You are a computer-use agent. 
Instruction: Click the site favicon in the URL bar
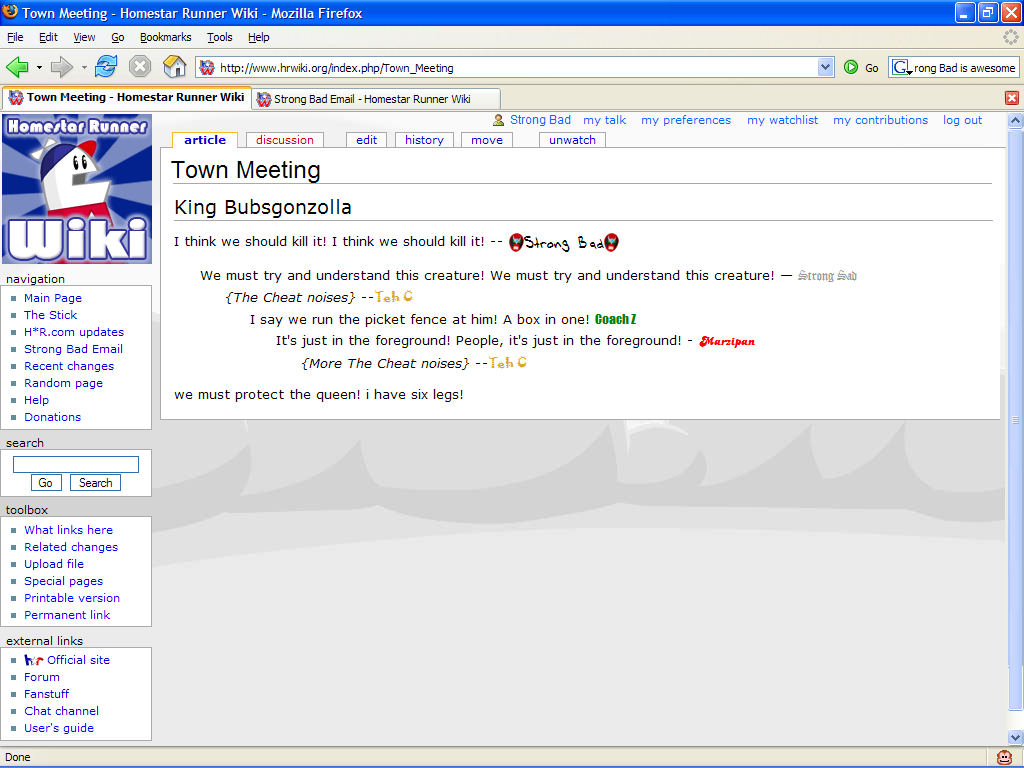[x=207, y=67]
